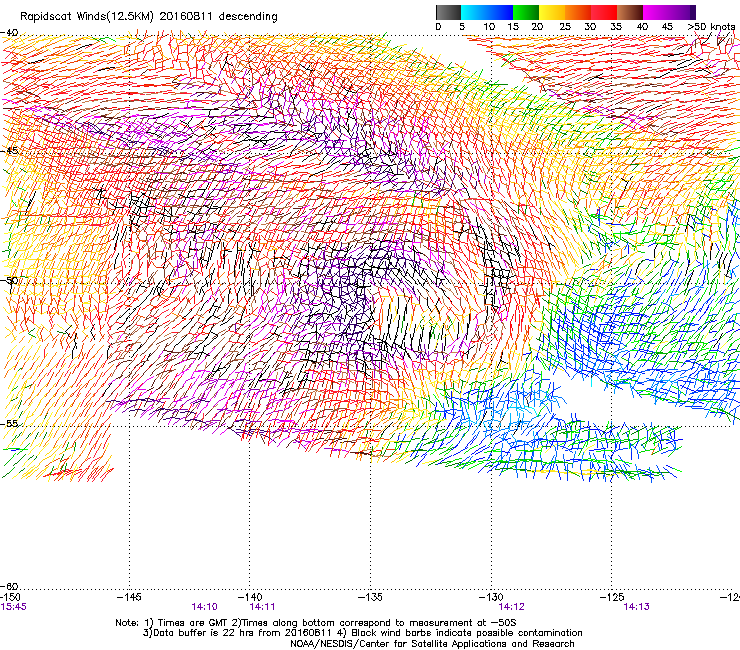Click the -50 latitude axis label
The image size is (740, 650).
(x=9, y=280)
